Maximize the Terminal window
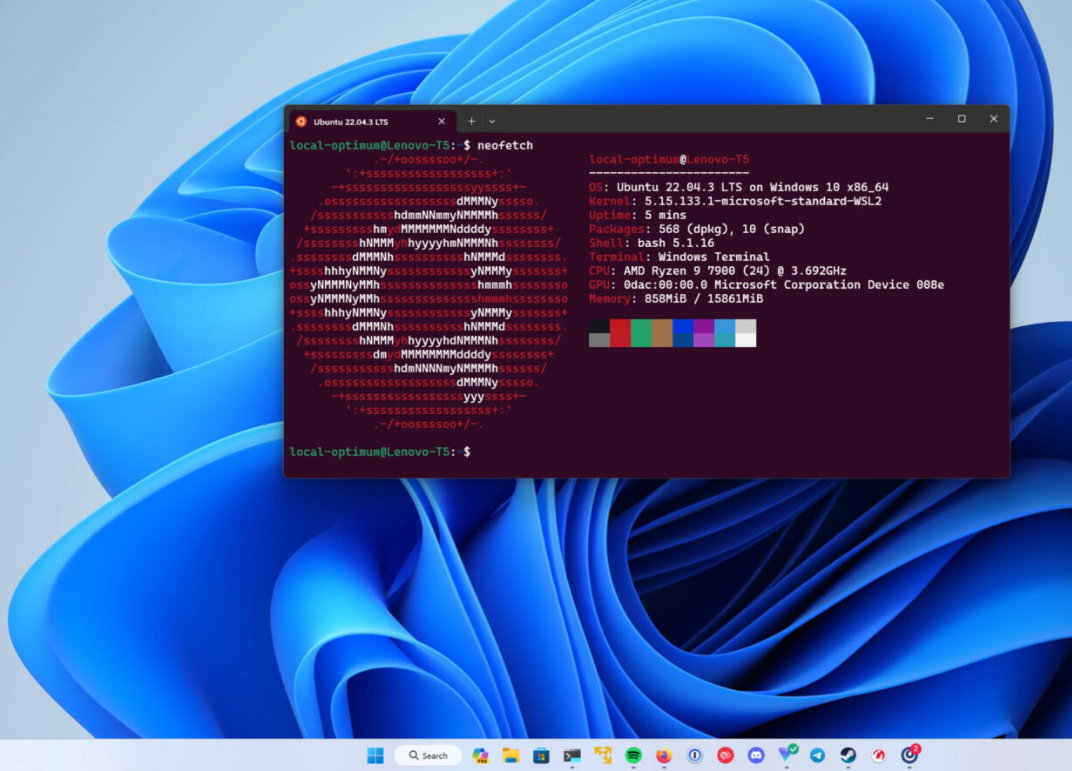This screenshot has width=1072, height=771. click(962, 119)
